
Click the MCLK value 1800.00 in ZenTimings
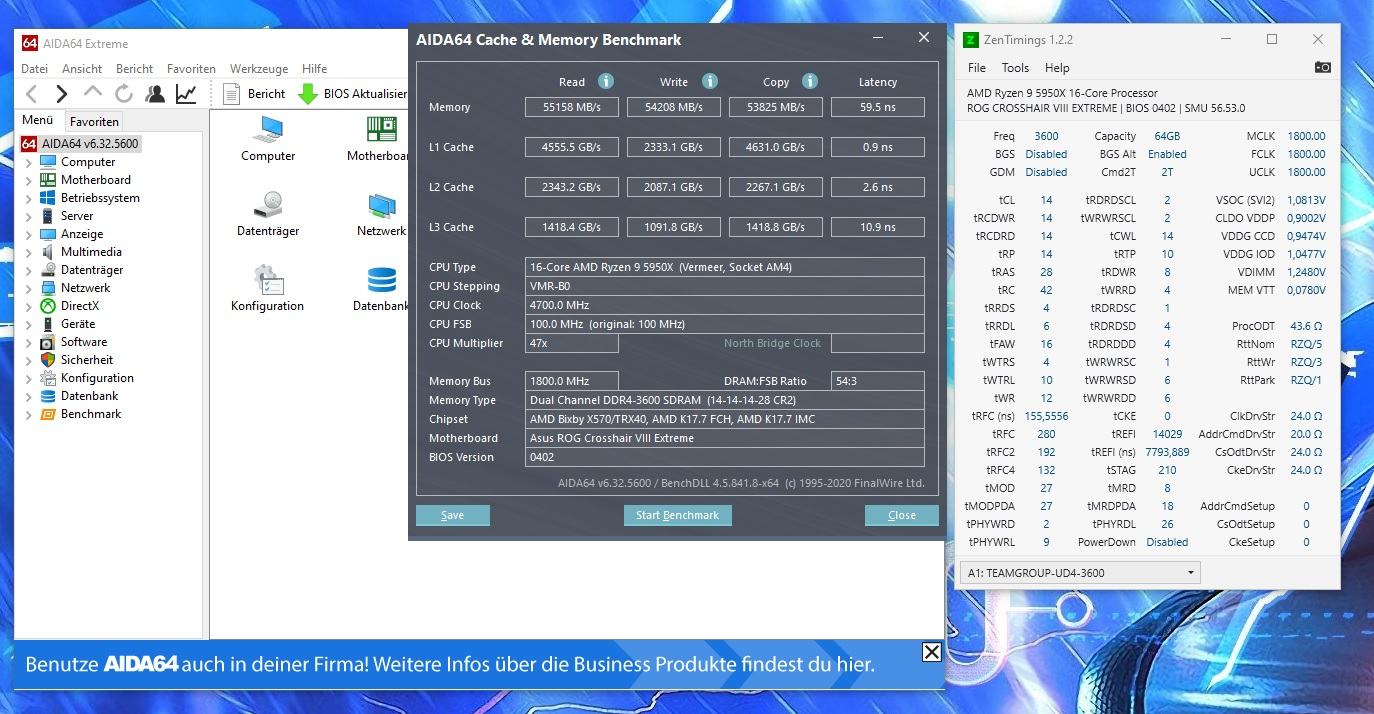pyautogui.click(x=1306, y=136)
